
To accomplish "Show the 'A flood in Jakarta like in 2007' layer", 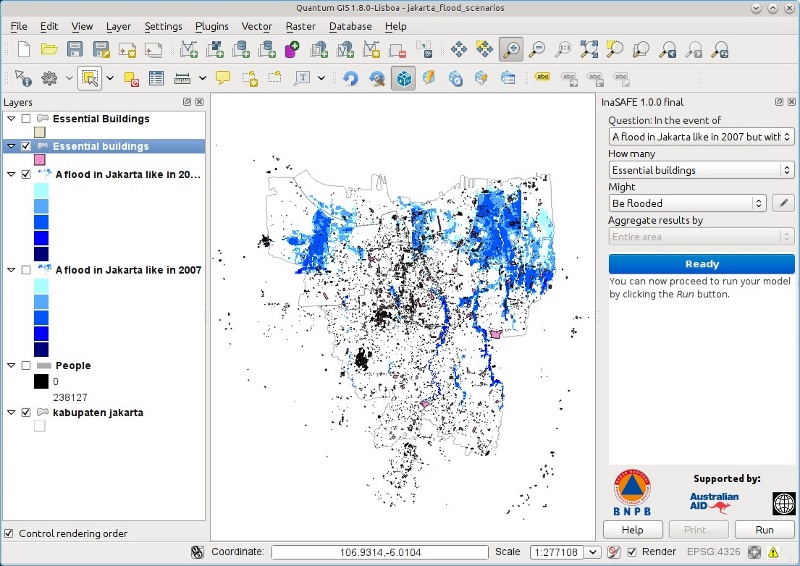I will pos(26,269).
